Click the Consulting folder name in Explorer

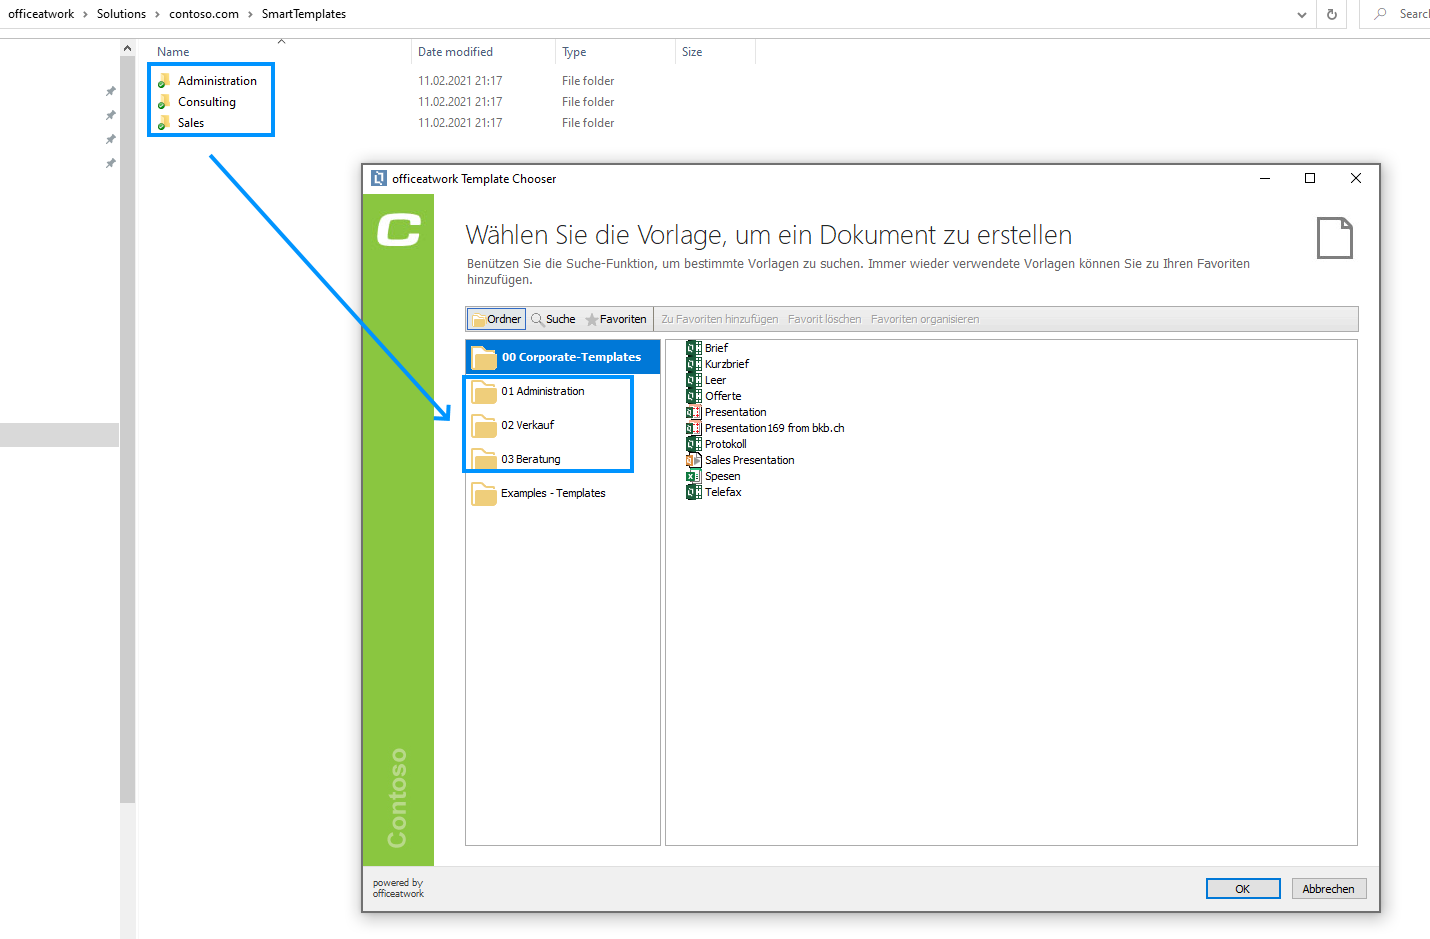pos(207,102)
